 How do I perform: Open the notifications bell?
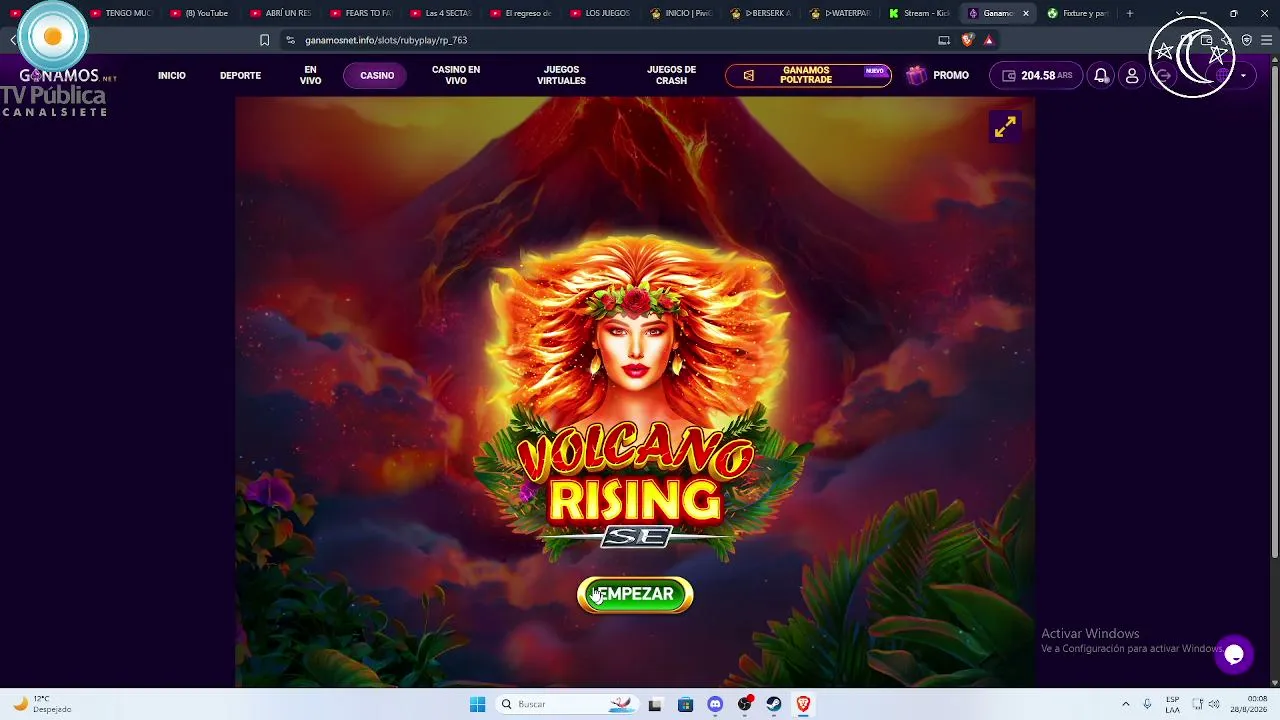pos(1101,75)
